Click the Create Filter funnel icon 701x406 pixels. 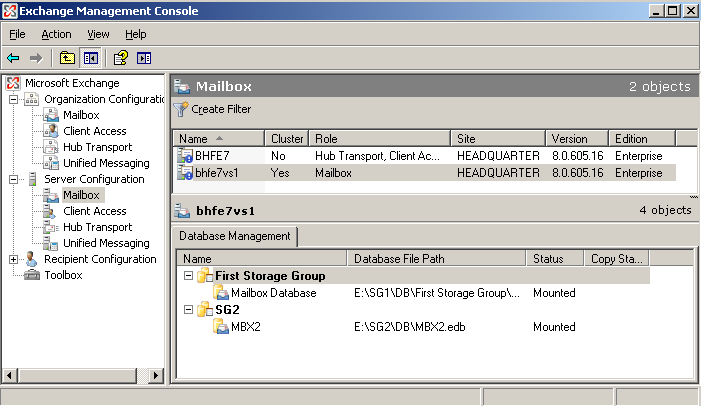pos(181,109)
